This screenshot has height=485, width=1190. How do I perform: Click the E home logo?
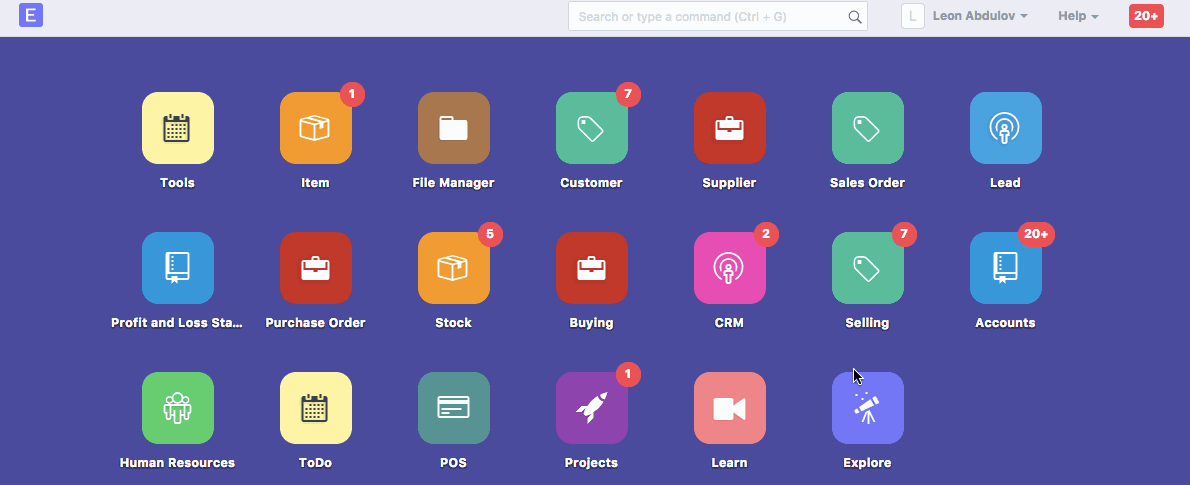(x=31, y=15)
